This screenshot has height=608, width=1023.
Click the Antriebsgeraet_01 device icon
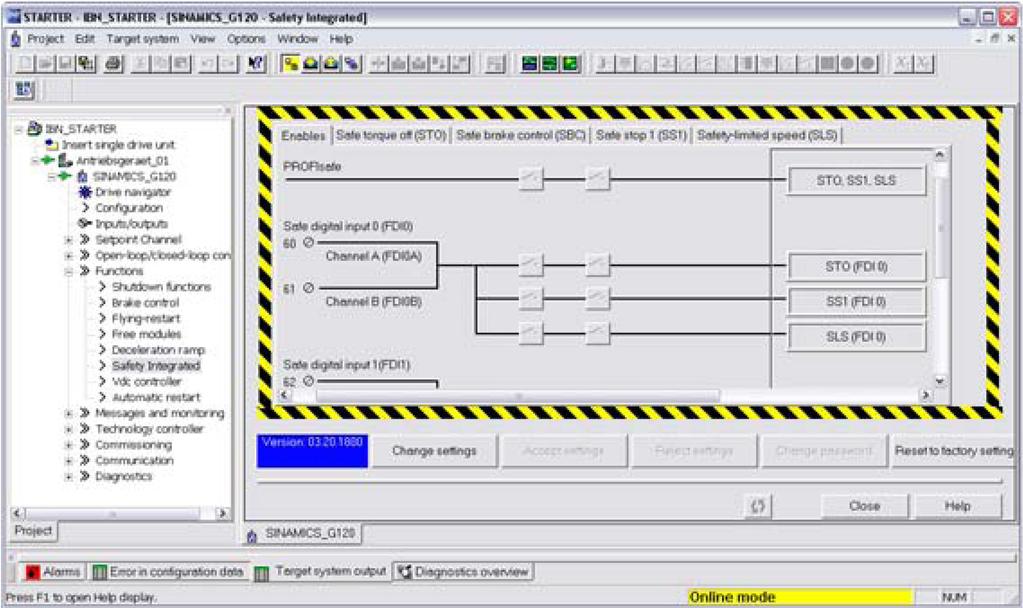point(65,160)
